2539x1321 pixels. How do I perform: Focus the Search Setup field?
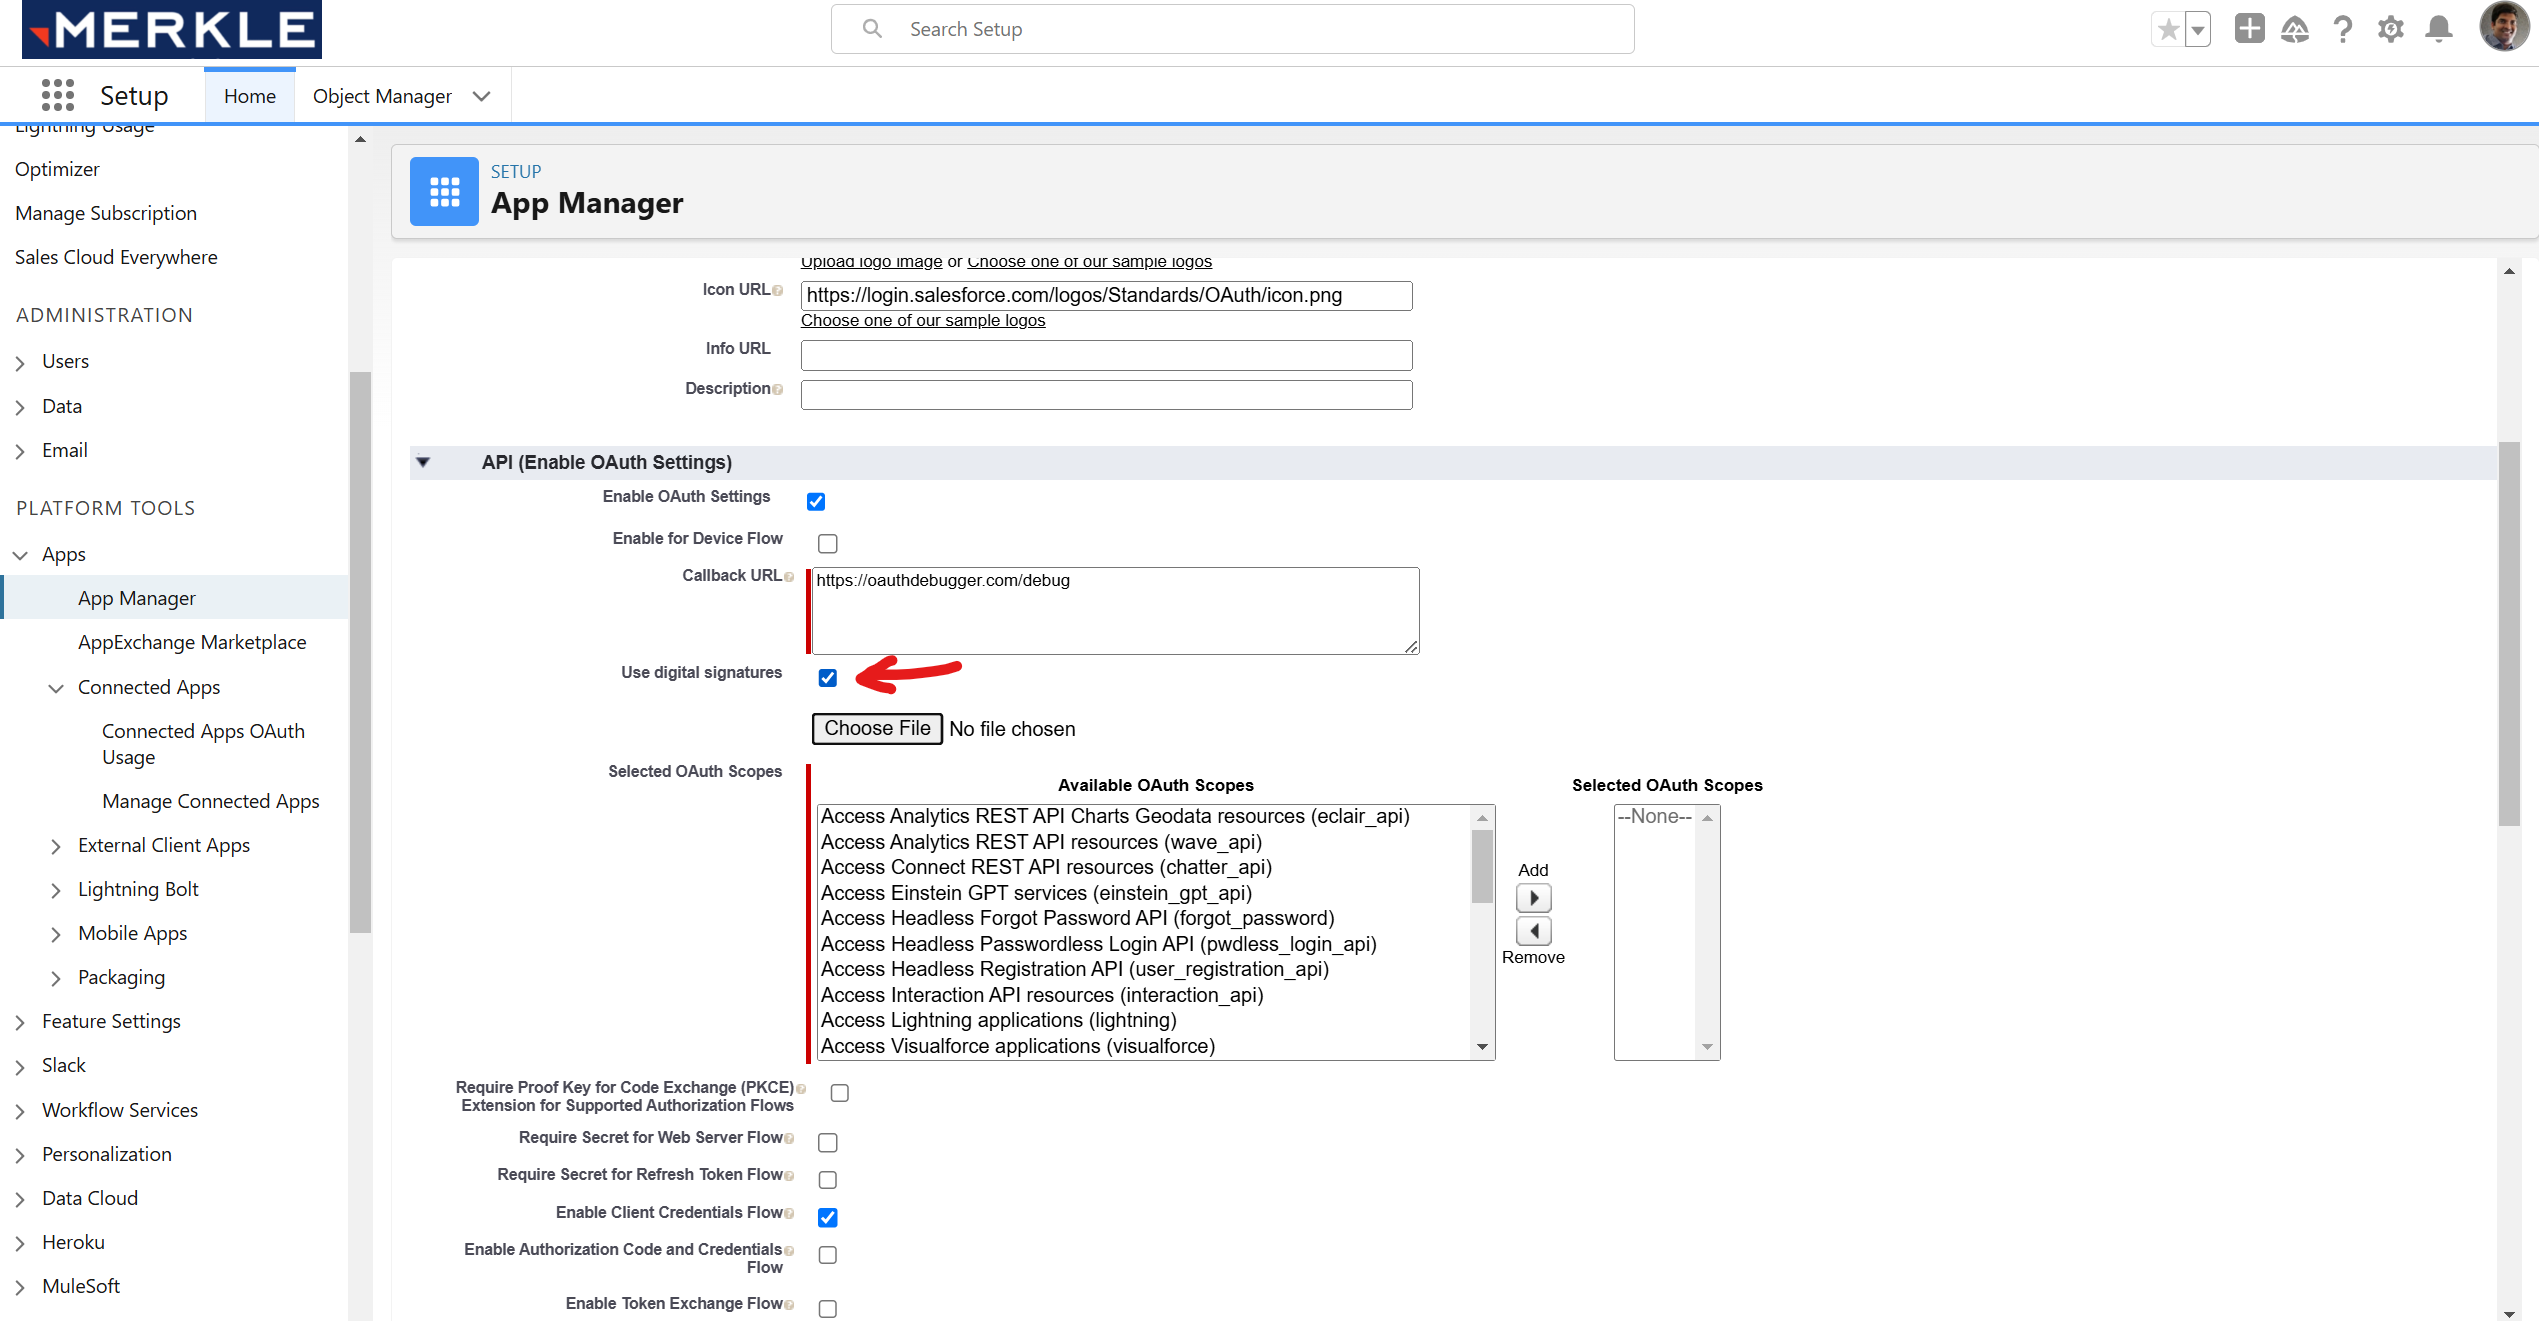(1232, 29)
